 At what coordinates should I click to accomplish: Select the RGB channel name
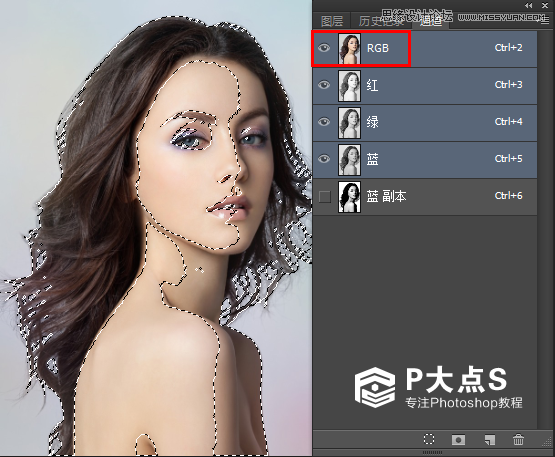(378, 48)
